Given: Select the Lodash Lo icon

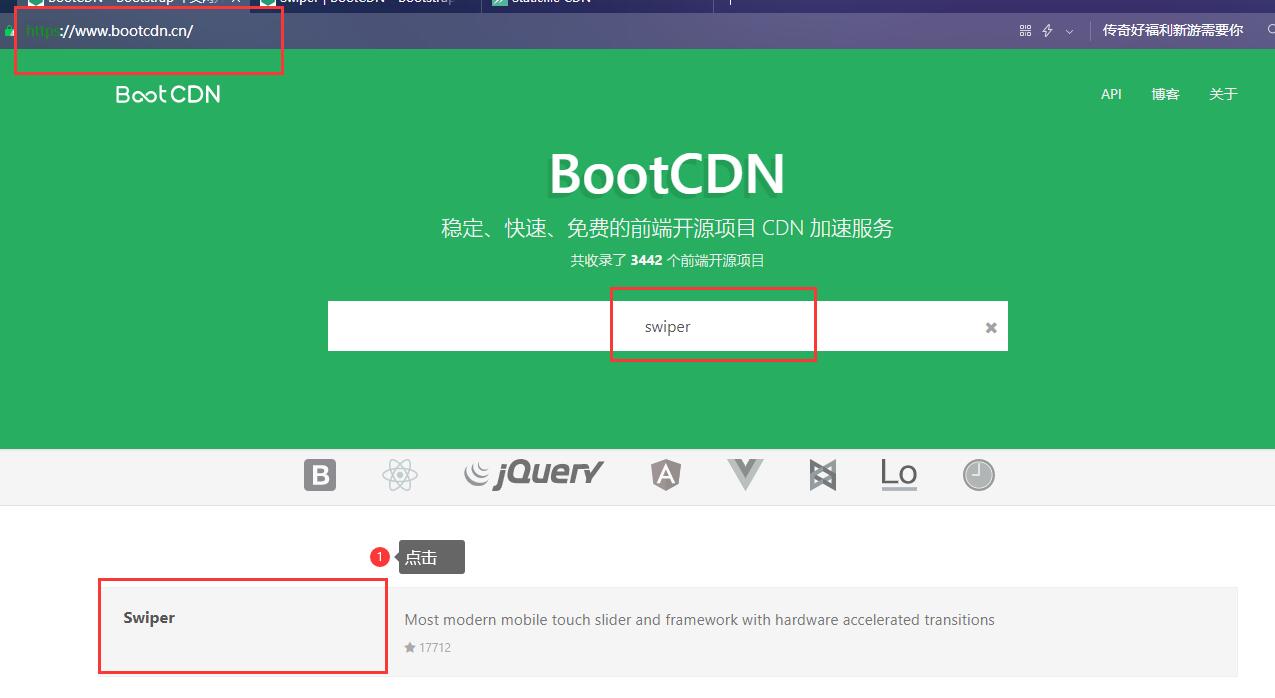Looking at the screenshot, I should [899, 474].
